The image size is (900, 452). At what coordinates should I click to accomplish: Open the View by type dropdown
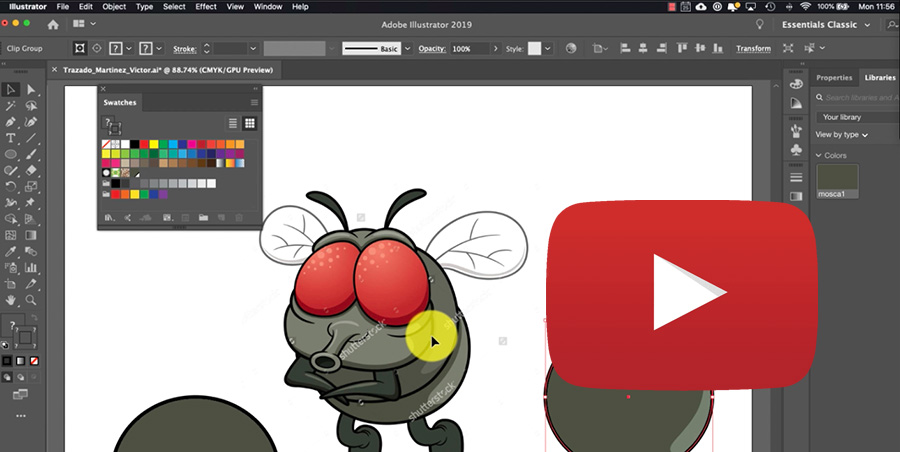[x=842, y=135]
